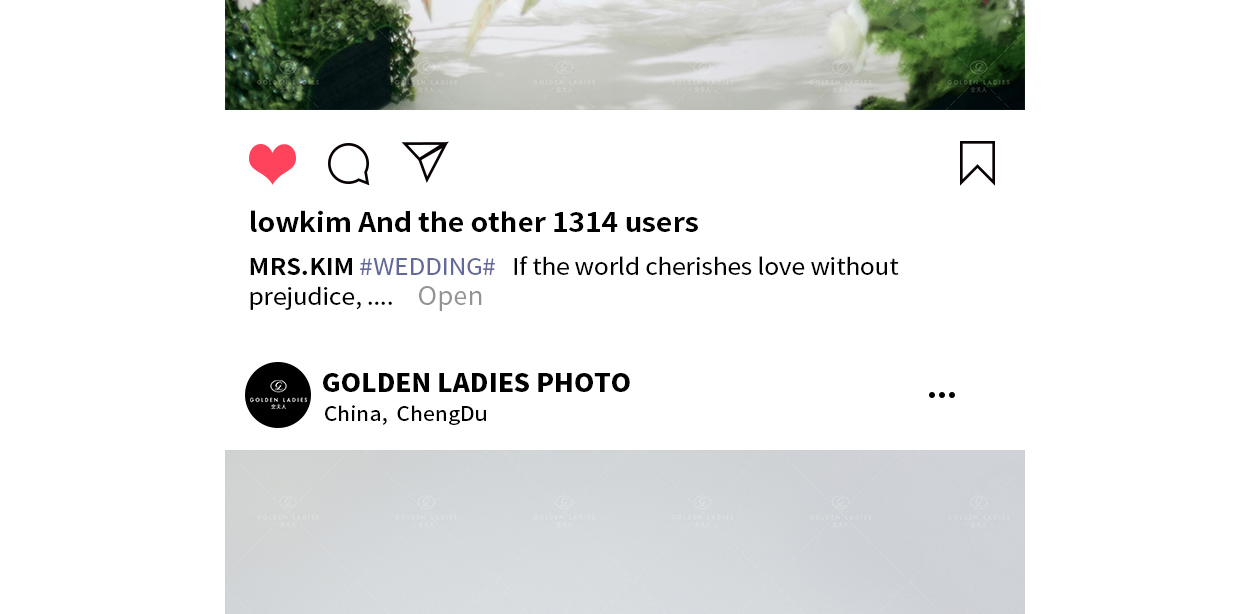Open GOLDEN LADIES PHOTO account name
Viewport: 1250px width, 614px height.
[x=476, y=382]
